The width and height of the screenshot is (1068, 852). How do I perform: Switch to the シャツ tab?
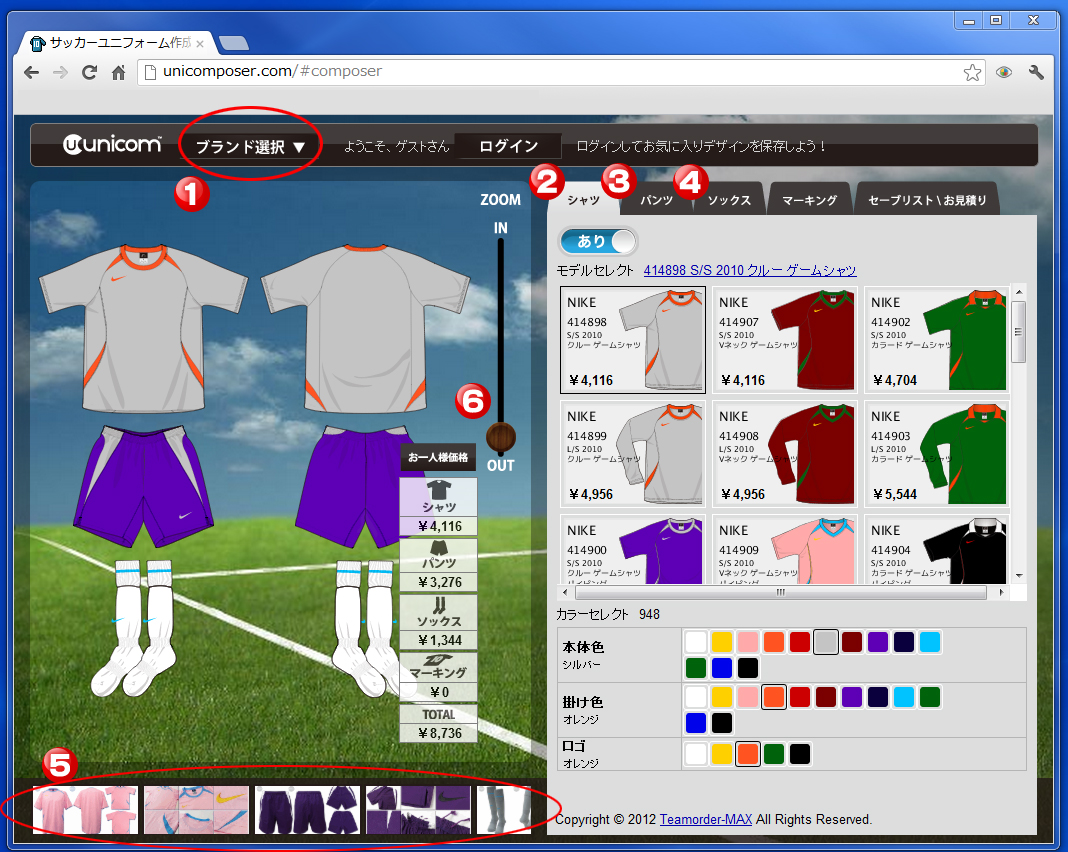(584, 200)
